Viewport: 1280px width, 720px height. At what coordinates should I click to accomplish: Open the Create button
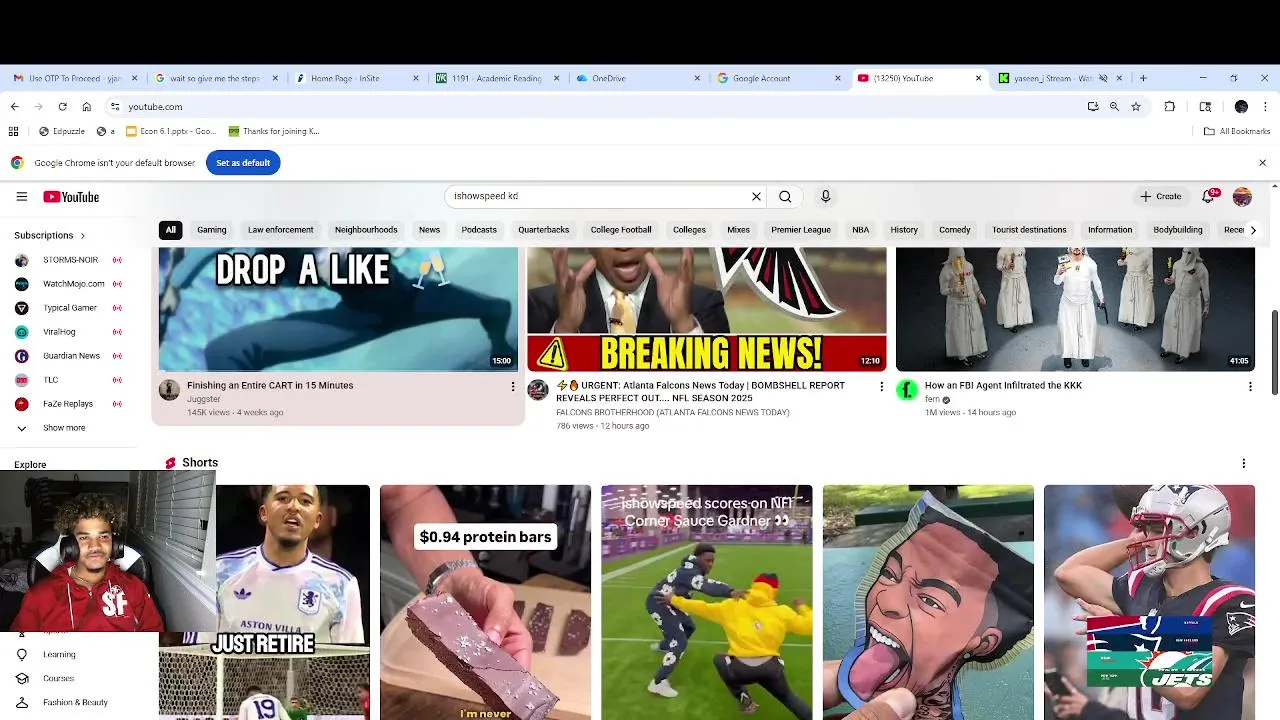[1161, 197]
